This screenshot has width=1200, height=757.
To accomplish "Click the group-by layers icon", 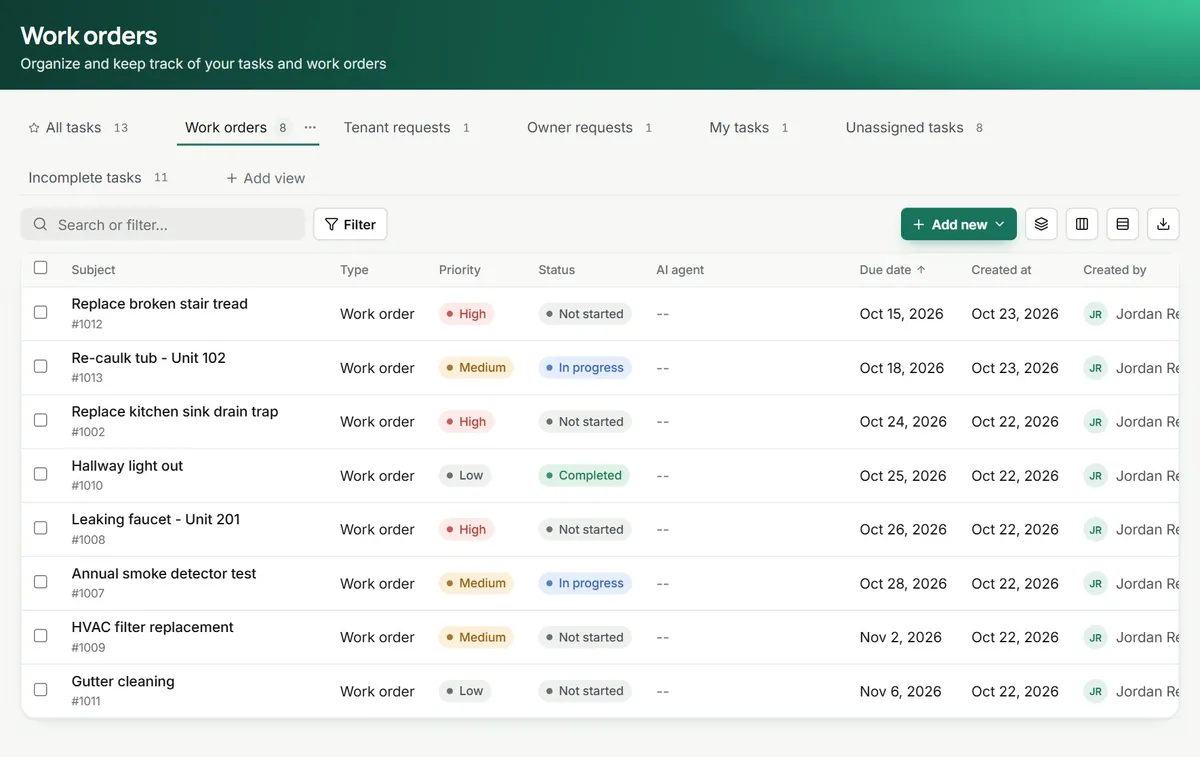I will coord(1041,224).
